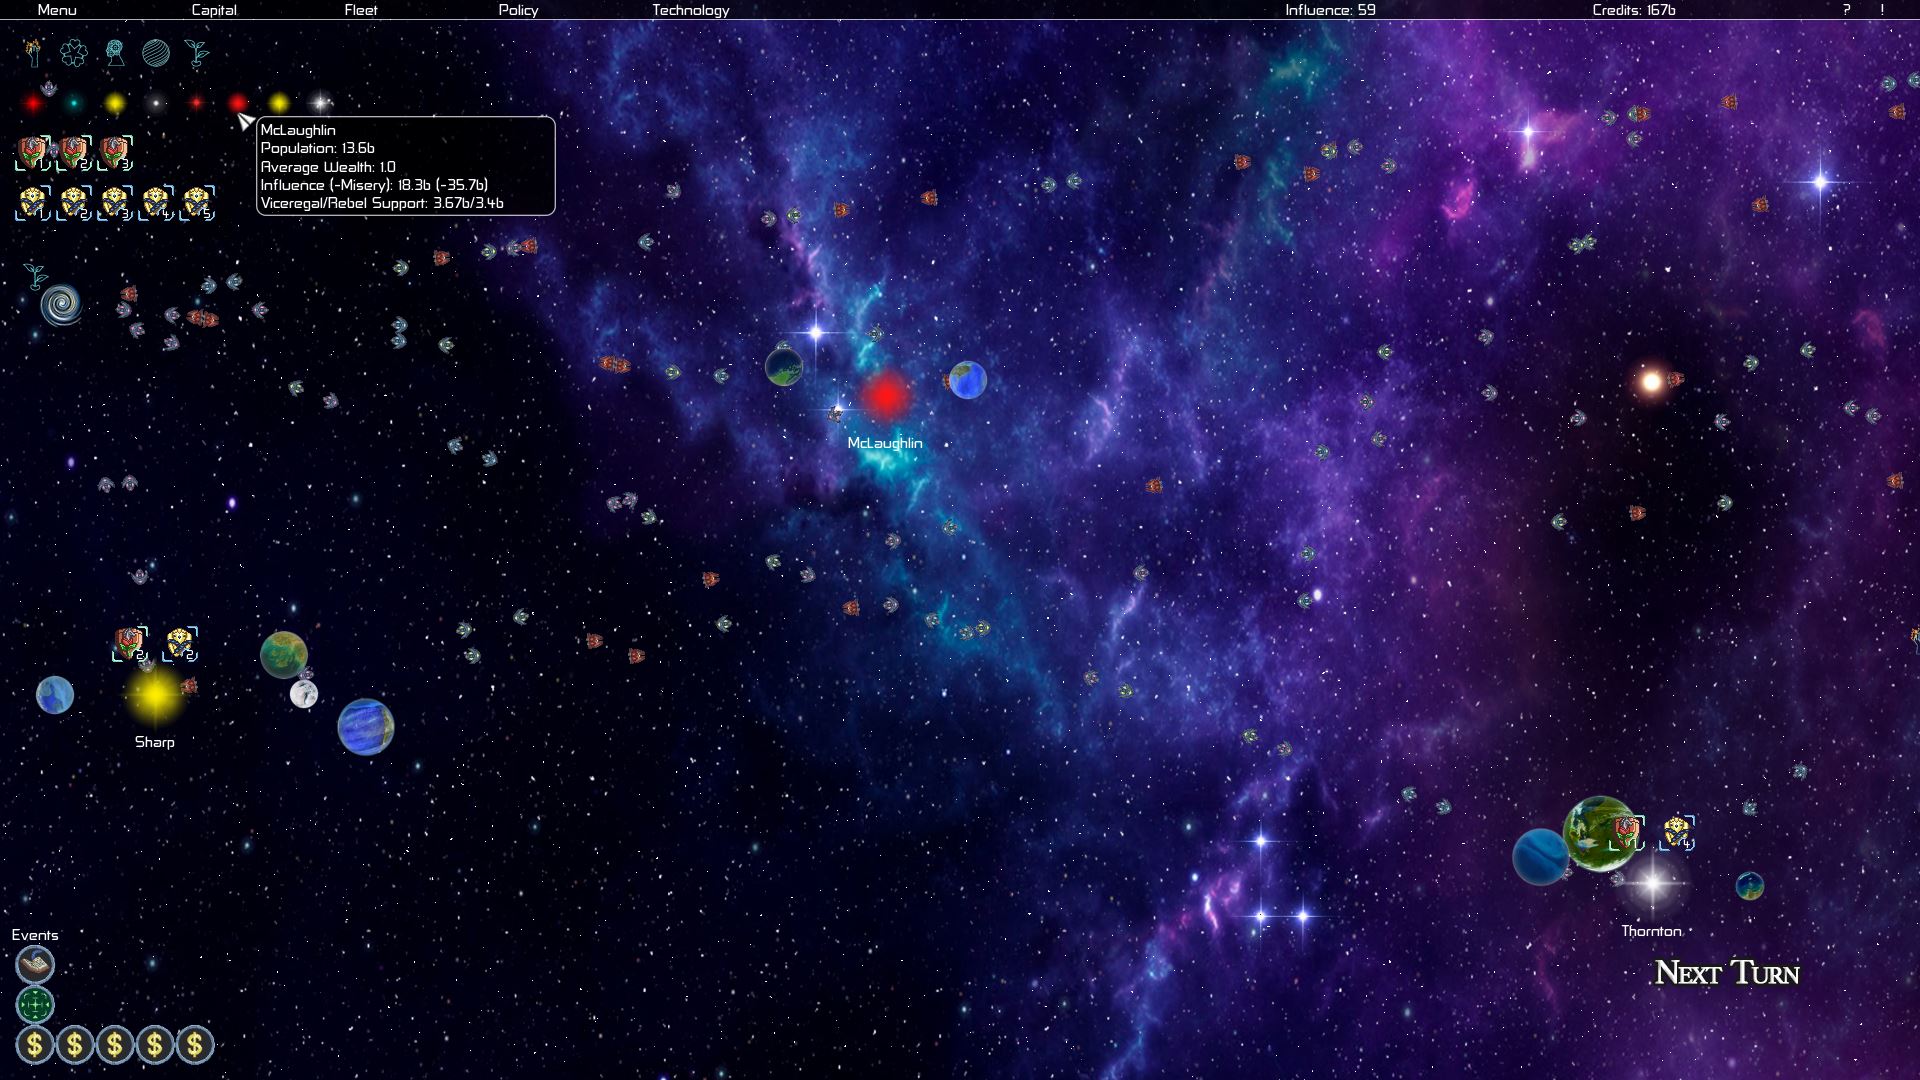The image size is (1920, 1080).
Task: Select rose shield fleet number 3
Action: (114, 153)
